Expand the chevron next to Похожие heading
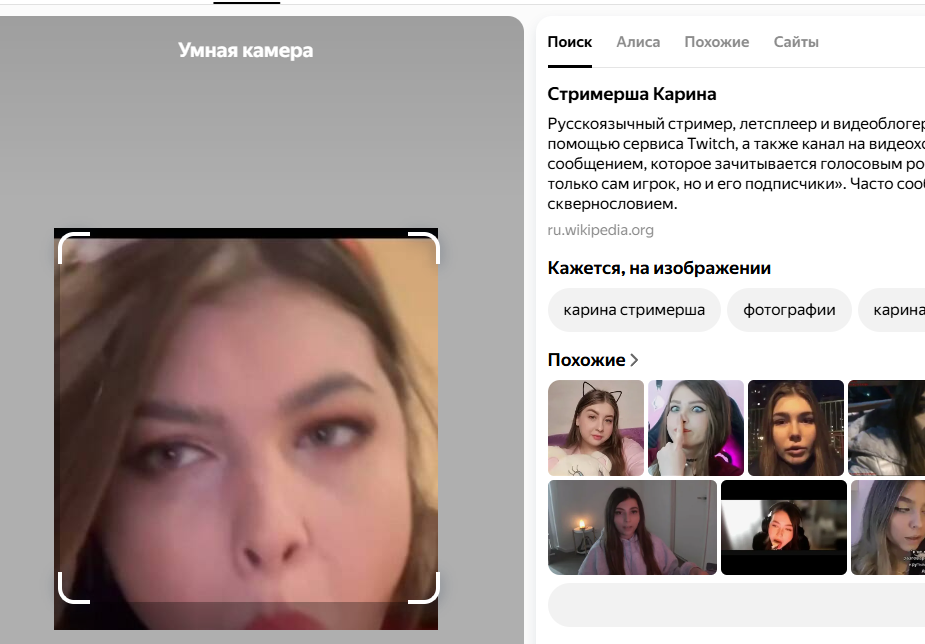Screen dimensions: 925x644 (634, 360)
